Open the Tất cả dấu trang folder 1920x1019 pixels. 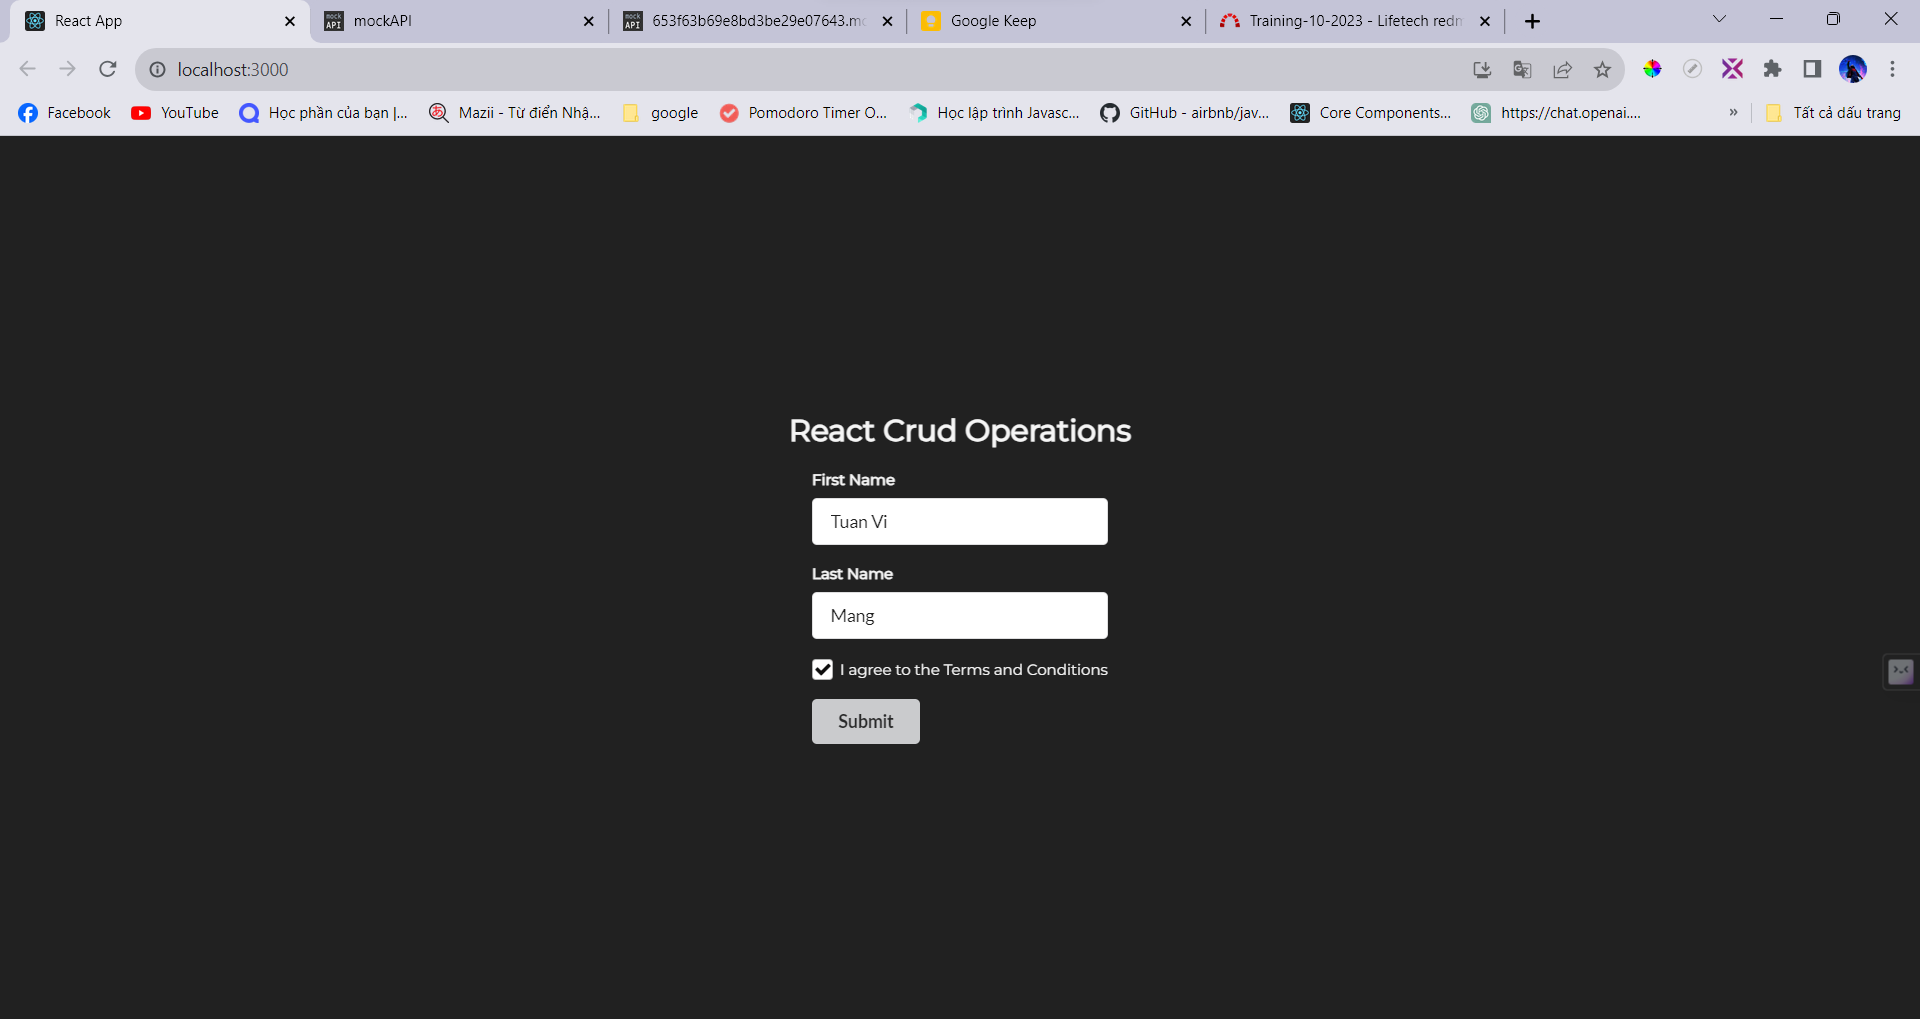coord(1833,113)
